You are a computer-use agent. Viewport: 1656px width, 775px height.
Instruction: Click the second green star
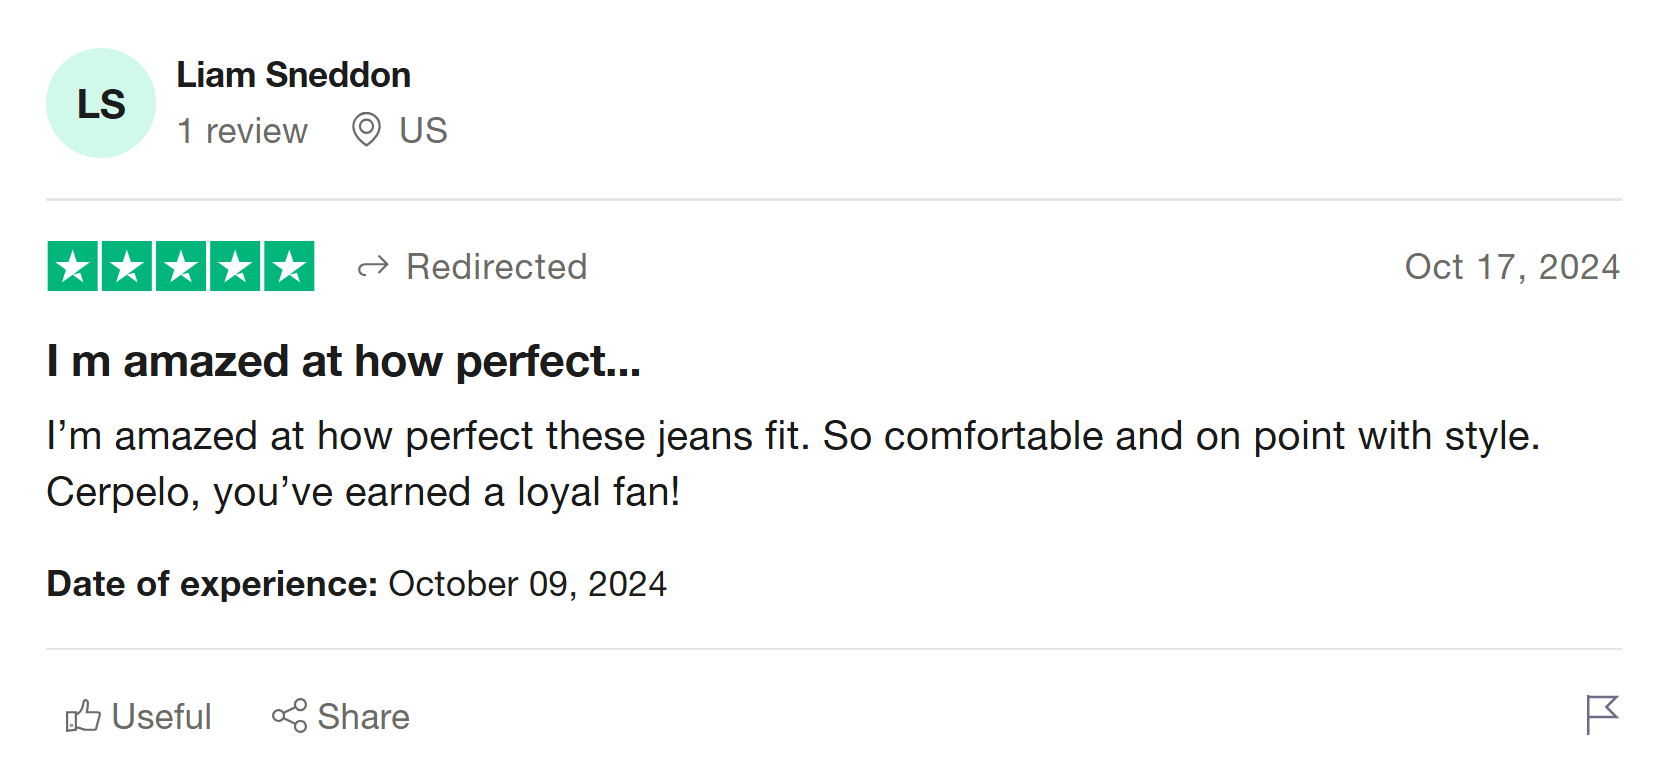[127, 266]
